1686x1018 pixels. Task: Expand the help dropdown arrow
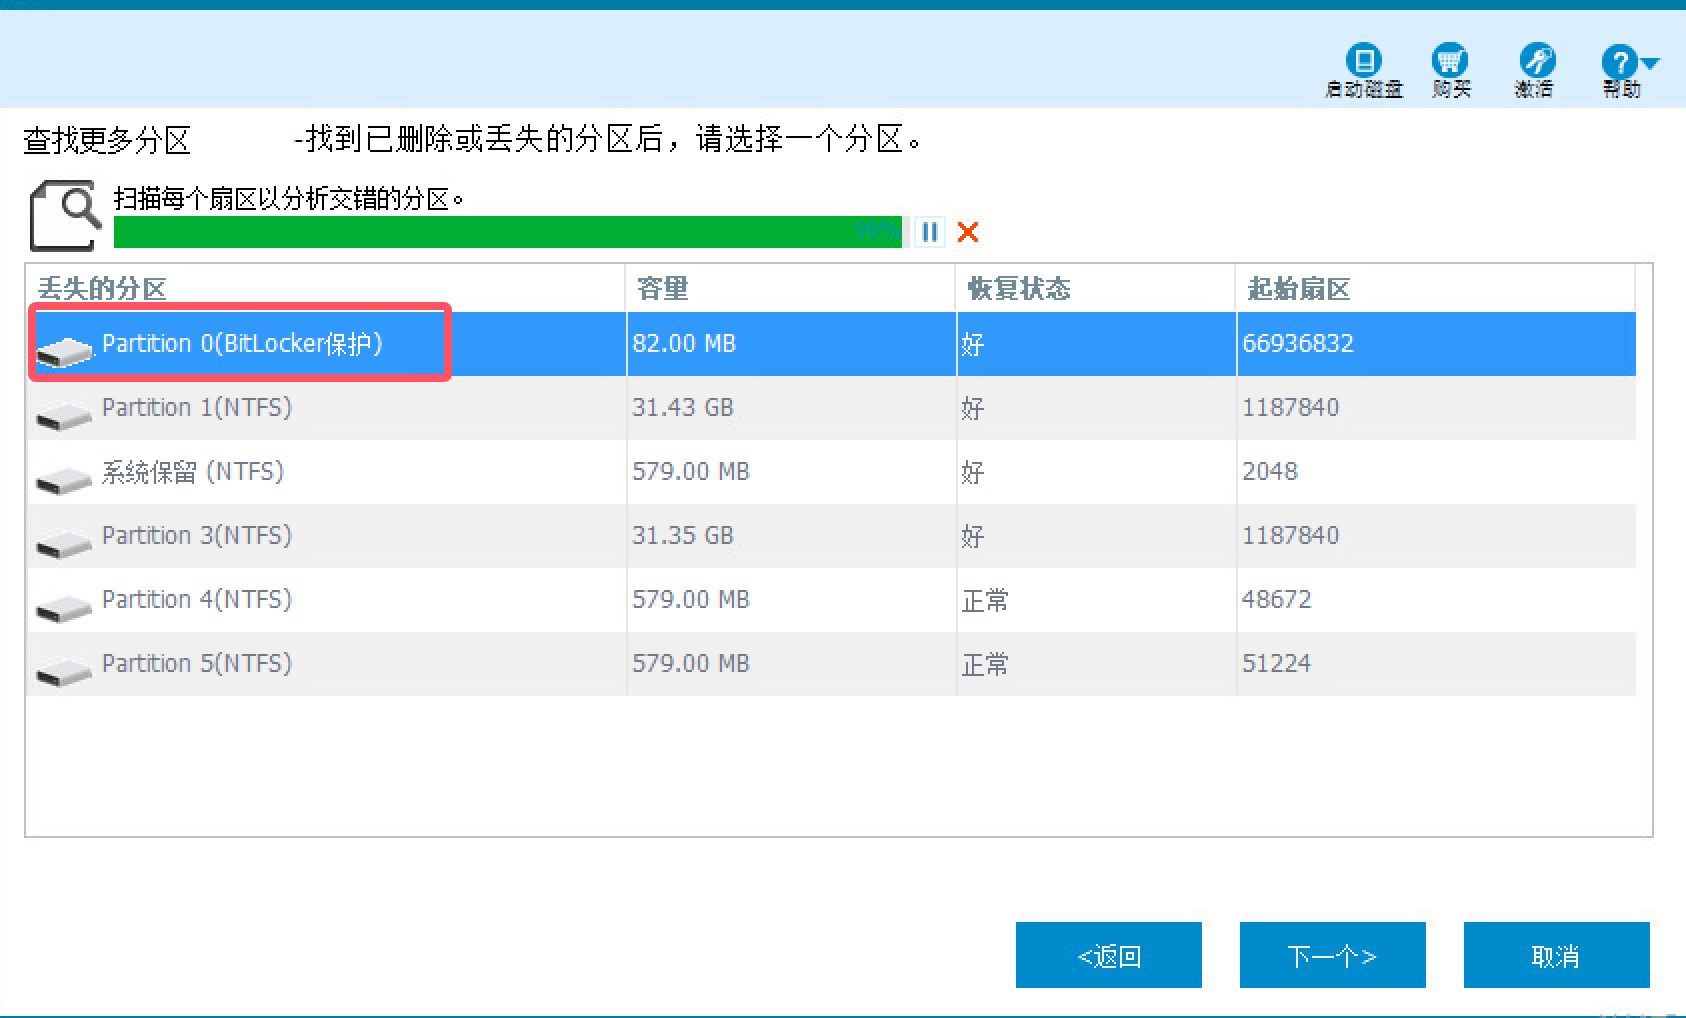1651,63
